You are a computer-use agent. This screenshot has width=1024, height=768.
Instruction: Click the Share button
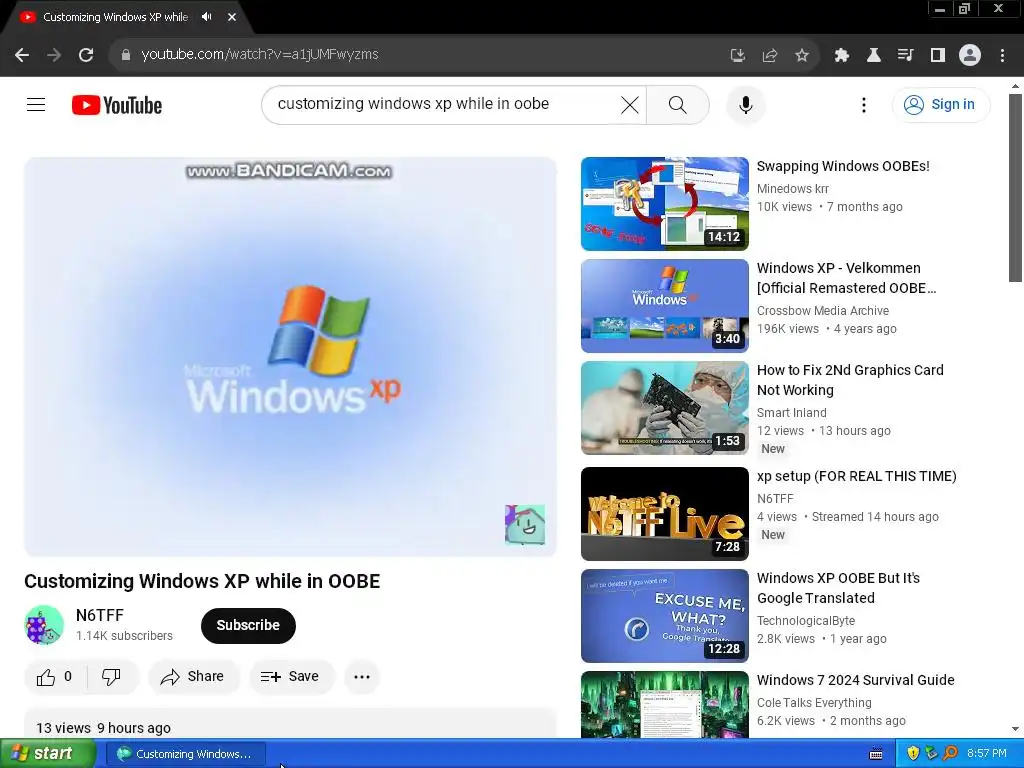click(x=194, y=677)
